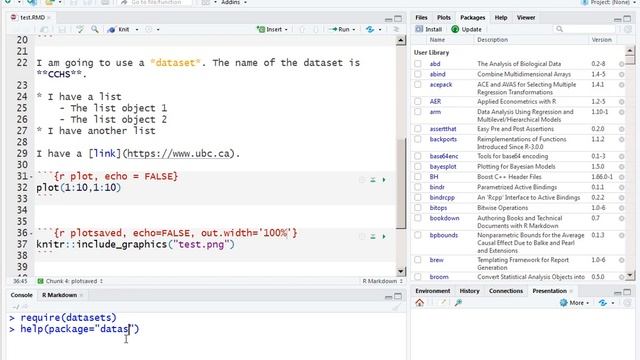
Task: Go to the presentation home slide
Action: coord(420,302)
